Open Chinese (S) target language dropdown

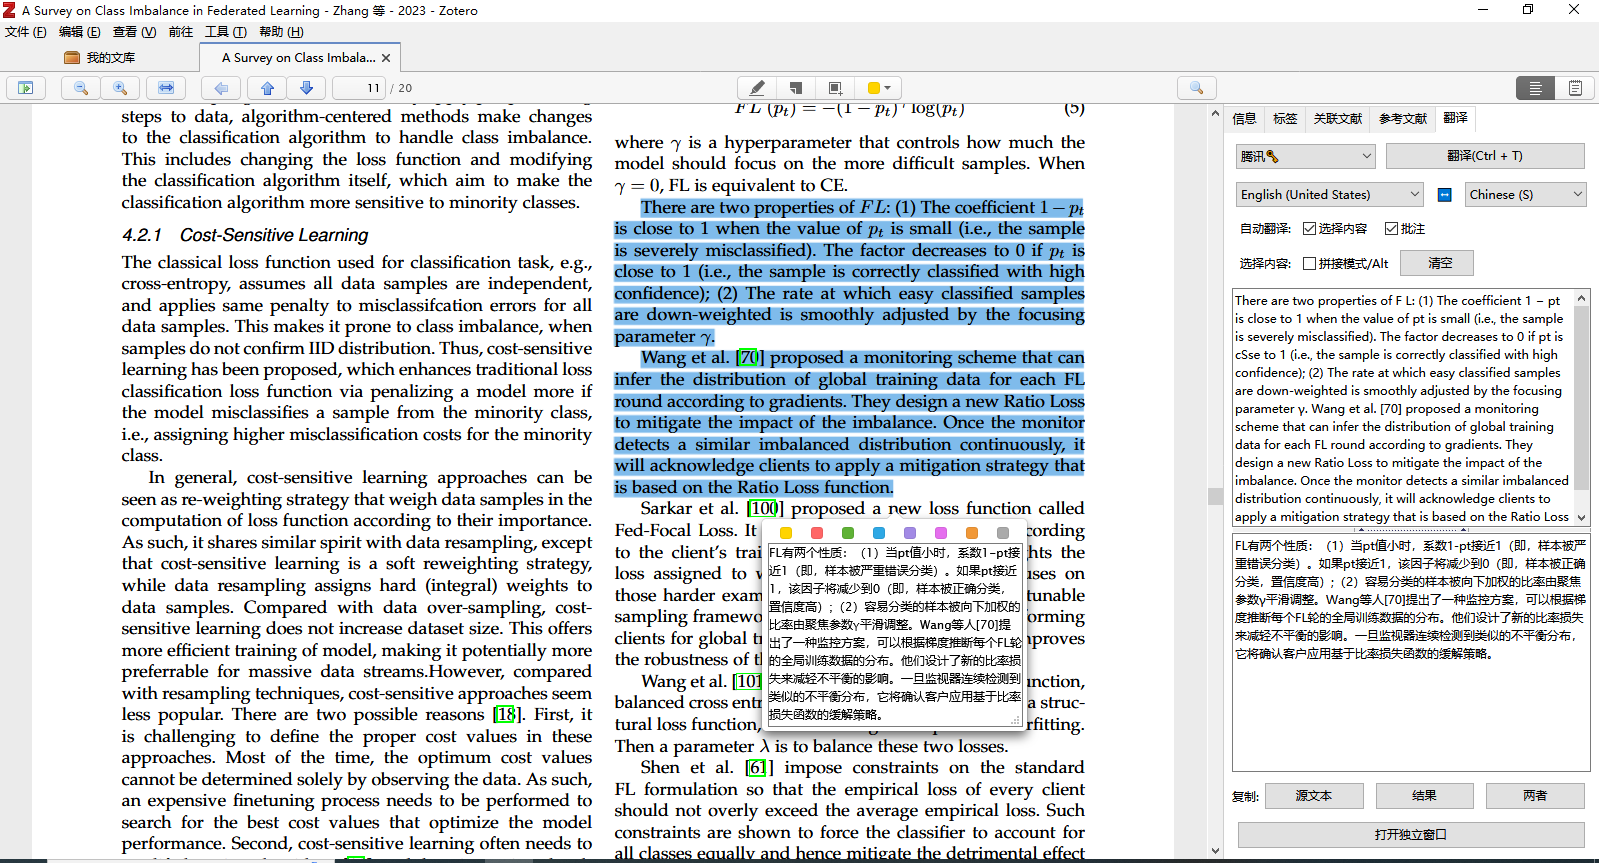click(1526, 195)
